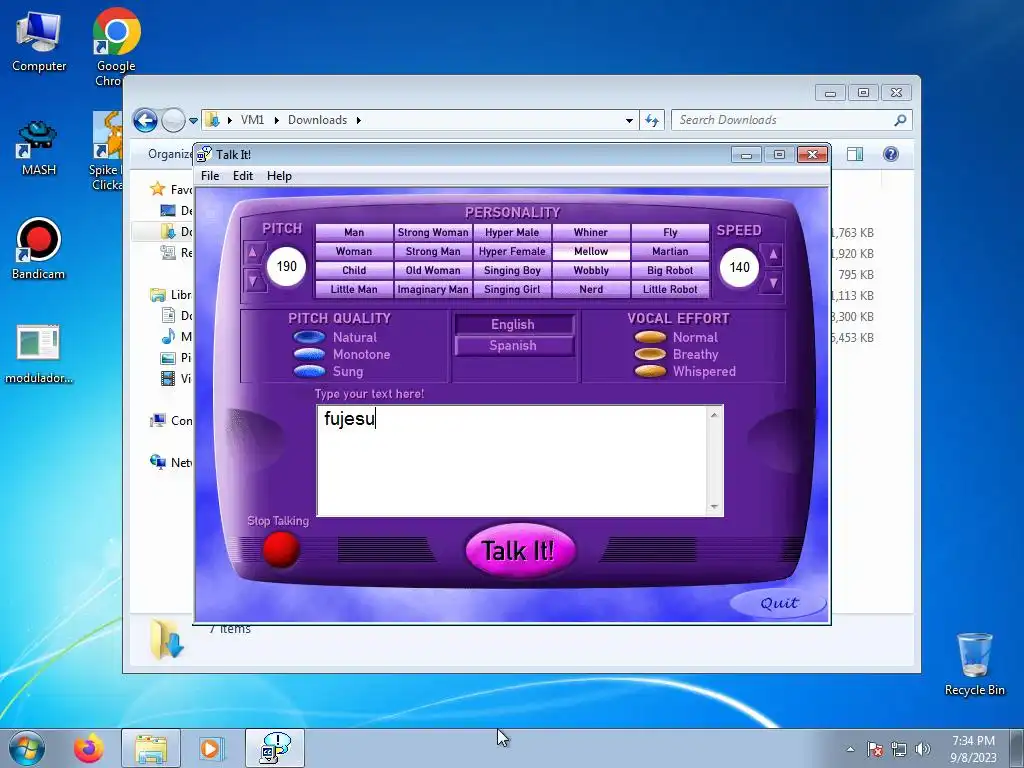The image size is (1024, 768).
Task: Choose the Singing Boy voice
Action: tap(512, 270)
